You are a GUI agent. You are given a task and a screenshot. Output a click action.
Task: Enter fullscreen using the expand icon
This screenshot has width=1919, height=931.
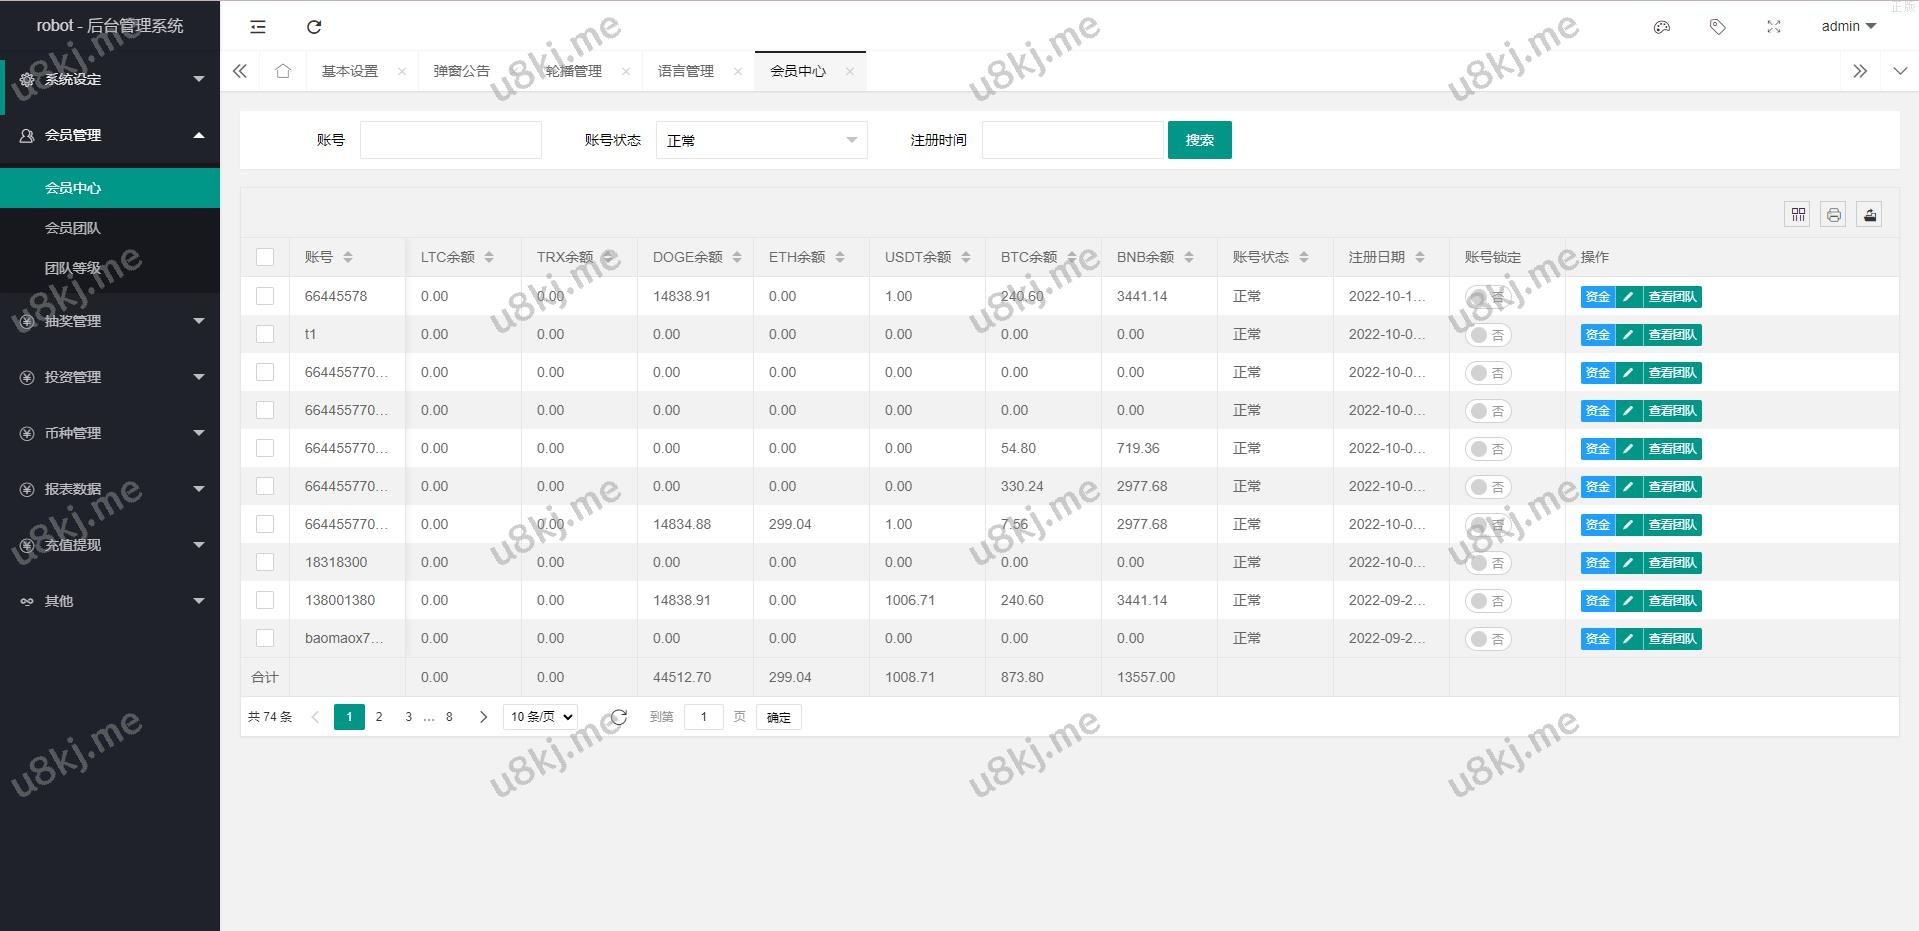[x=1773, y=27]
